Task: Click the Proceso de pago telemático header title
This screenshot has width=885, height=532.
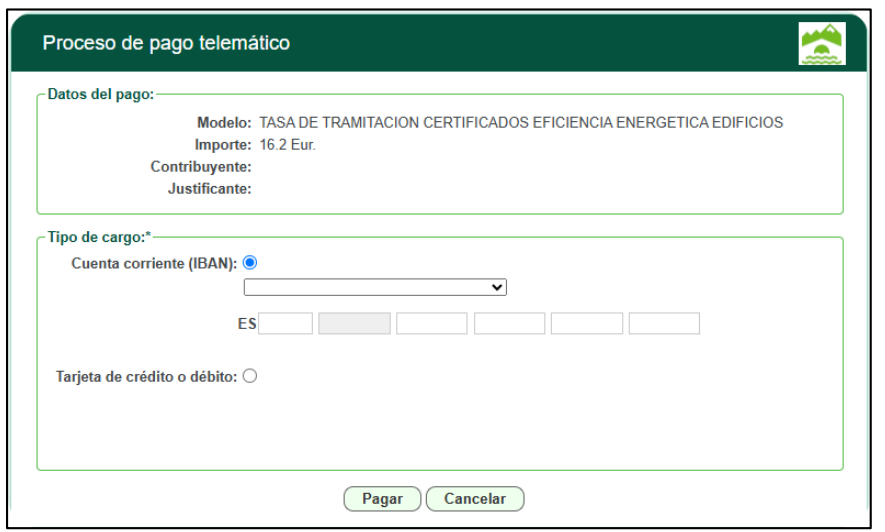Action: (x=166, y=44)
